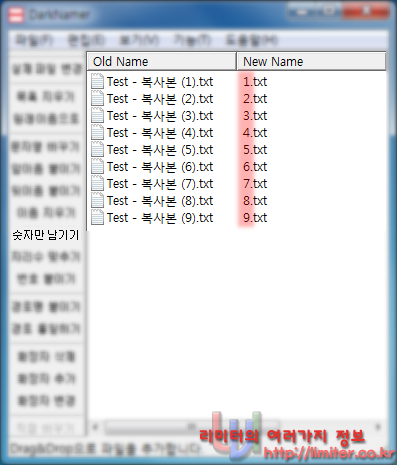The width and height of the screenshot is (397, 465).
Task: Click the 원래이름으로 button
Action: point(46,119)
